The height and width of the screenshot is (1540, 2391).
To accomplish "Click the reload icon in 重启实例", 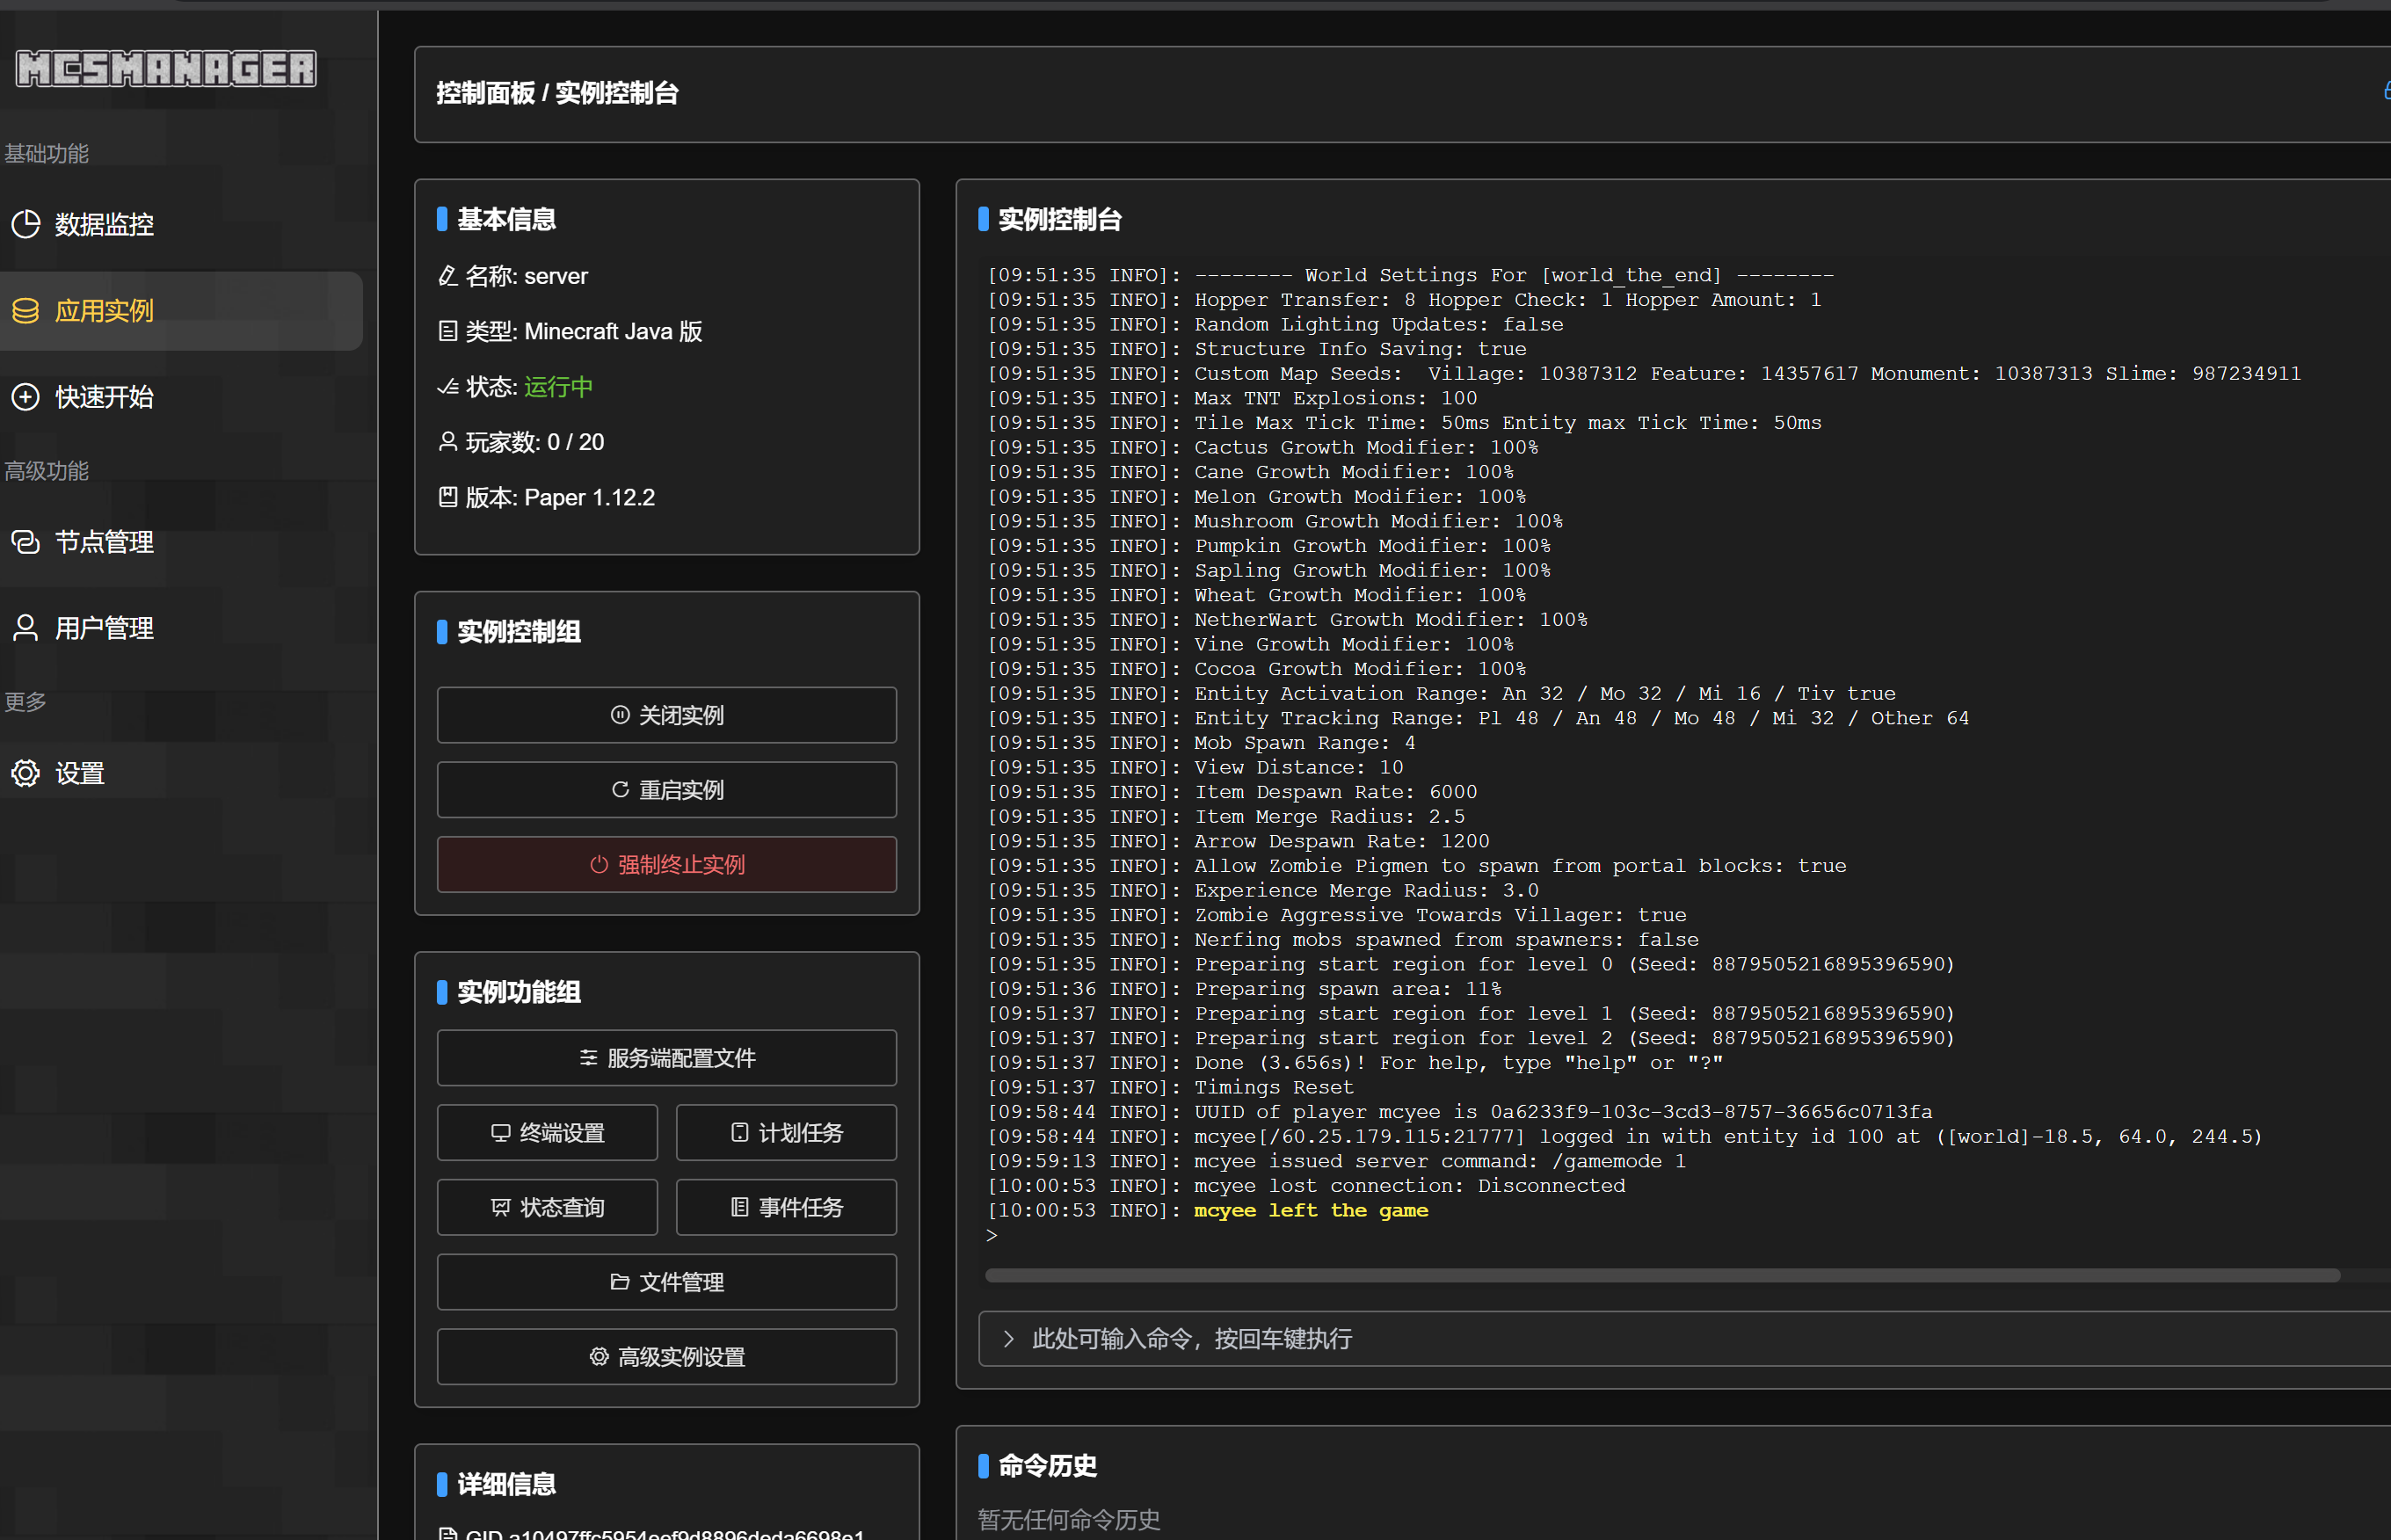I will (x=620, y=790).
